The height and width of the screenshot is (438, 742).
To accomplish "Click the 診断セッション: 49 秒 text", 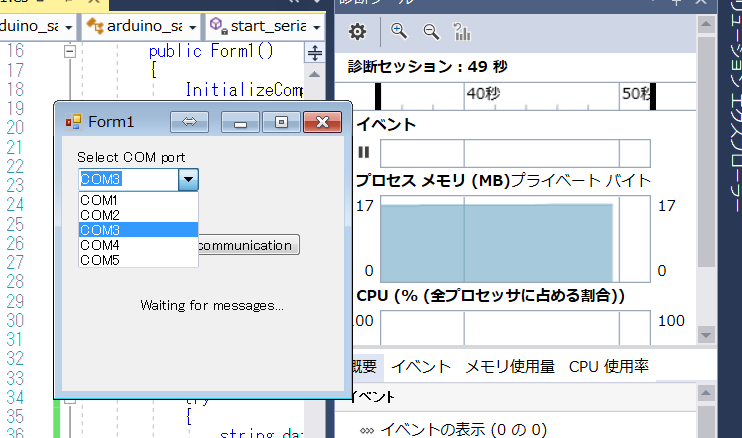I will tap(427, 66).
